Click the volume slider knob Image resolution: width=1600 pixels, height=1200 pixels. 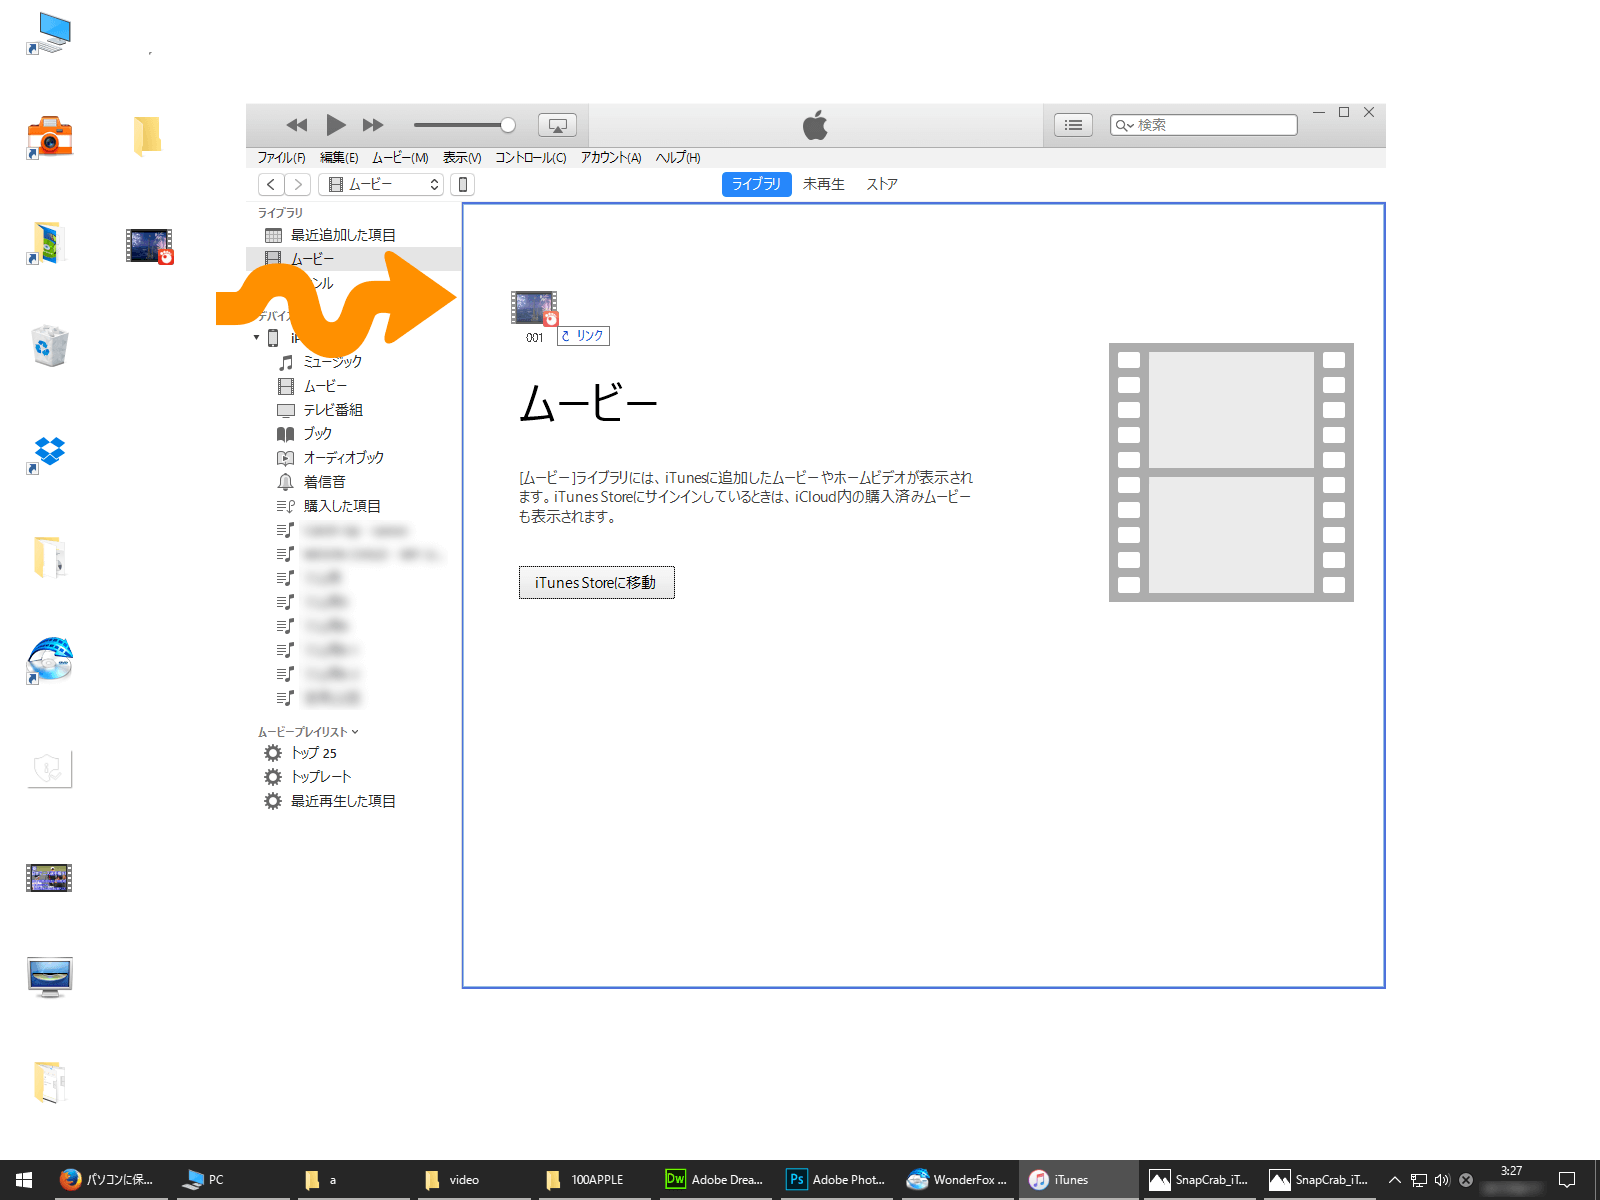click(508, 125)
